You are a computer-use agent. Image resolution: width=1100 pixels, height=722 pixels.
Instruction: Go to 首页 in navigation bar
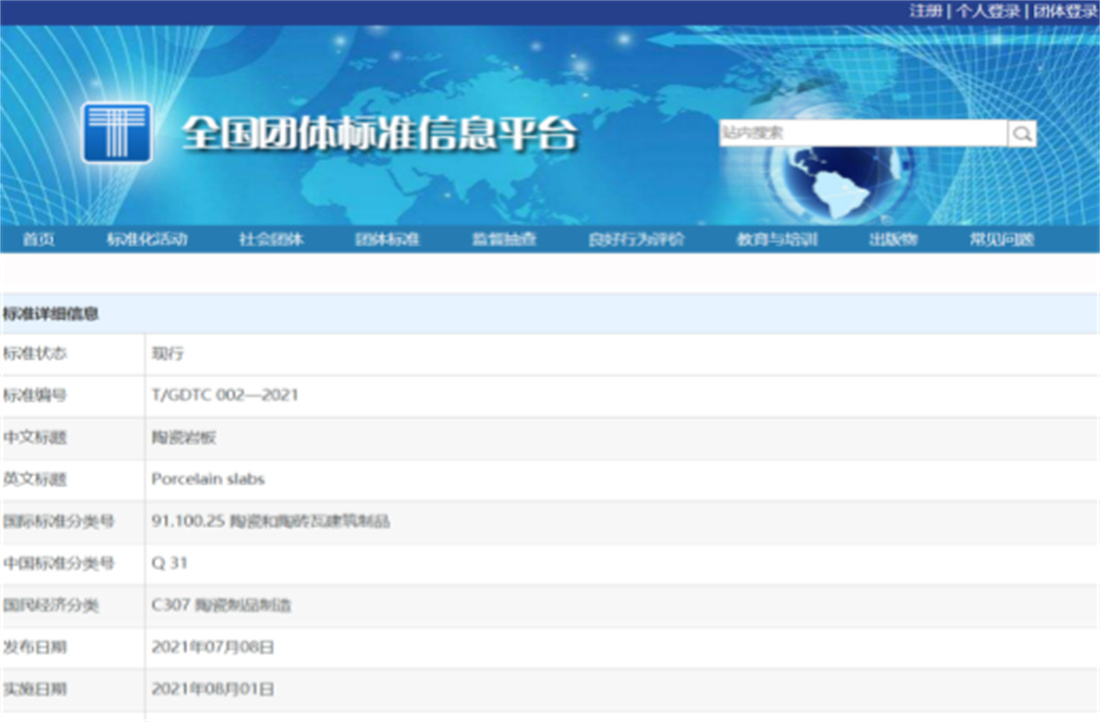pos(38,240)
